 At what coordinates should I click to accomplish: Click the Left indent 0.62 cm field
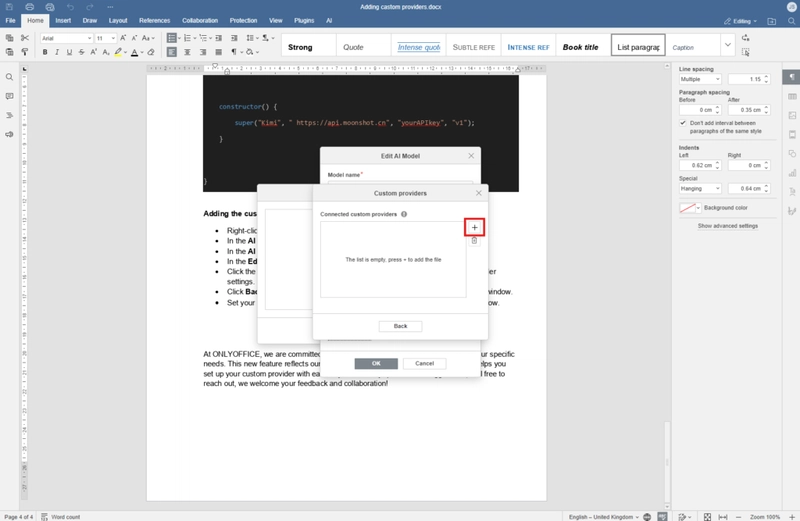tap(699, 165)
